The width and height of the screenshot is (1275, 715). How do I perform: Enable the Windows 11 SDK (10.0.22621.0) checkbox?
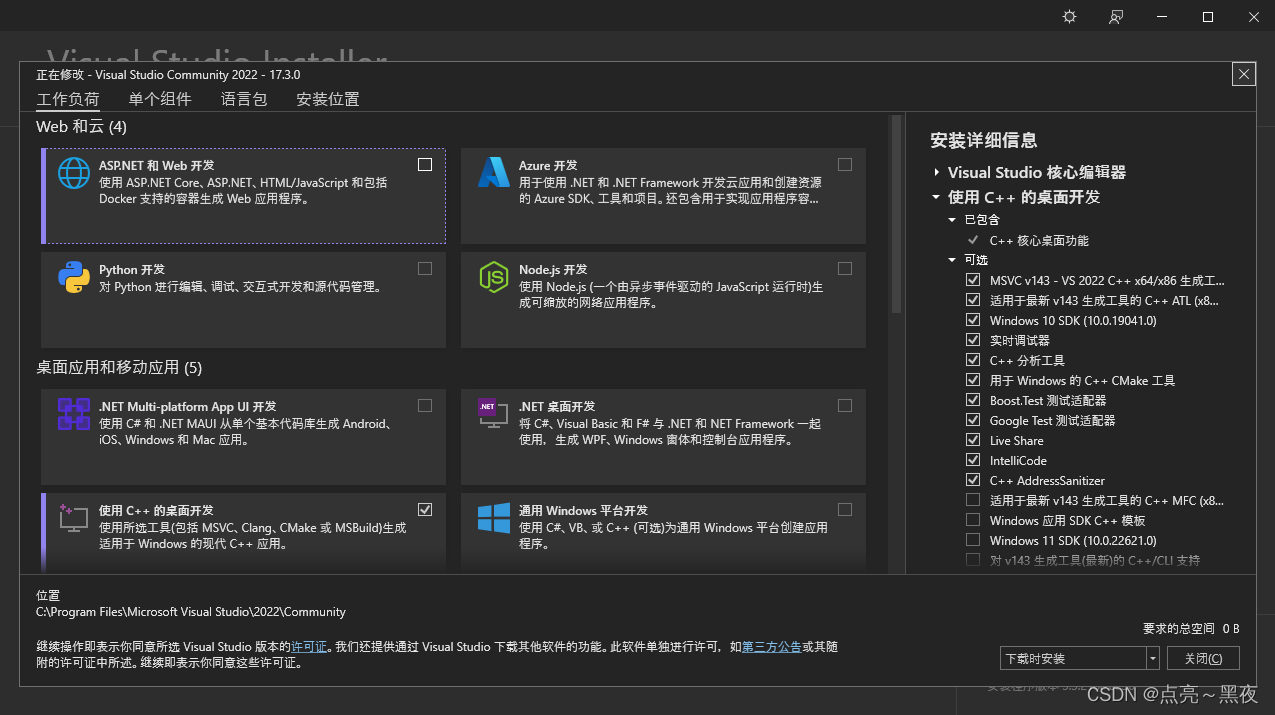pyautogui.click(x=973, y=540)
